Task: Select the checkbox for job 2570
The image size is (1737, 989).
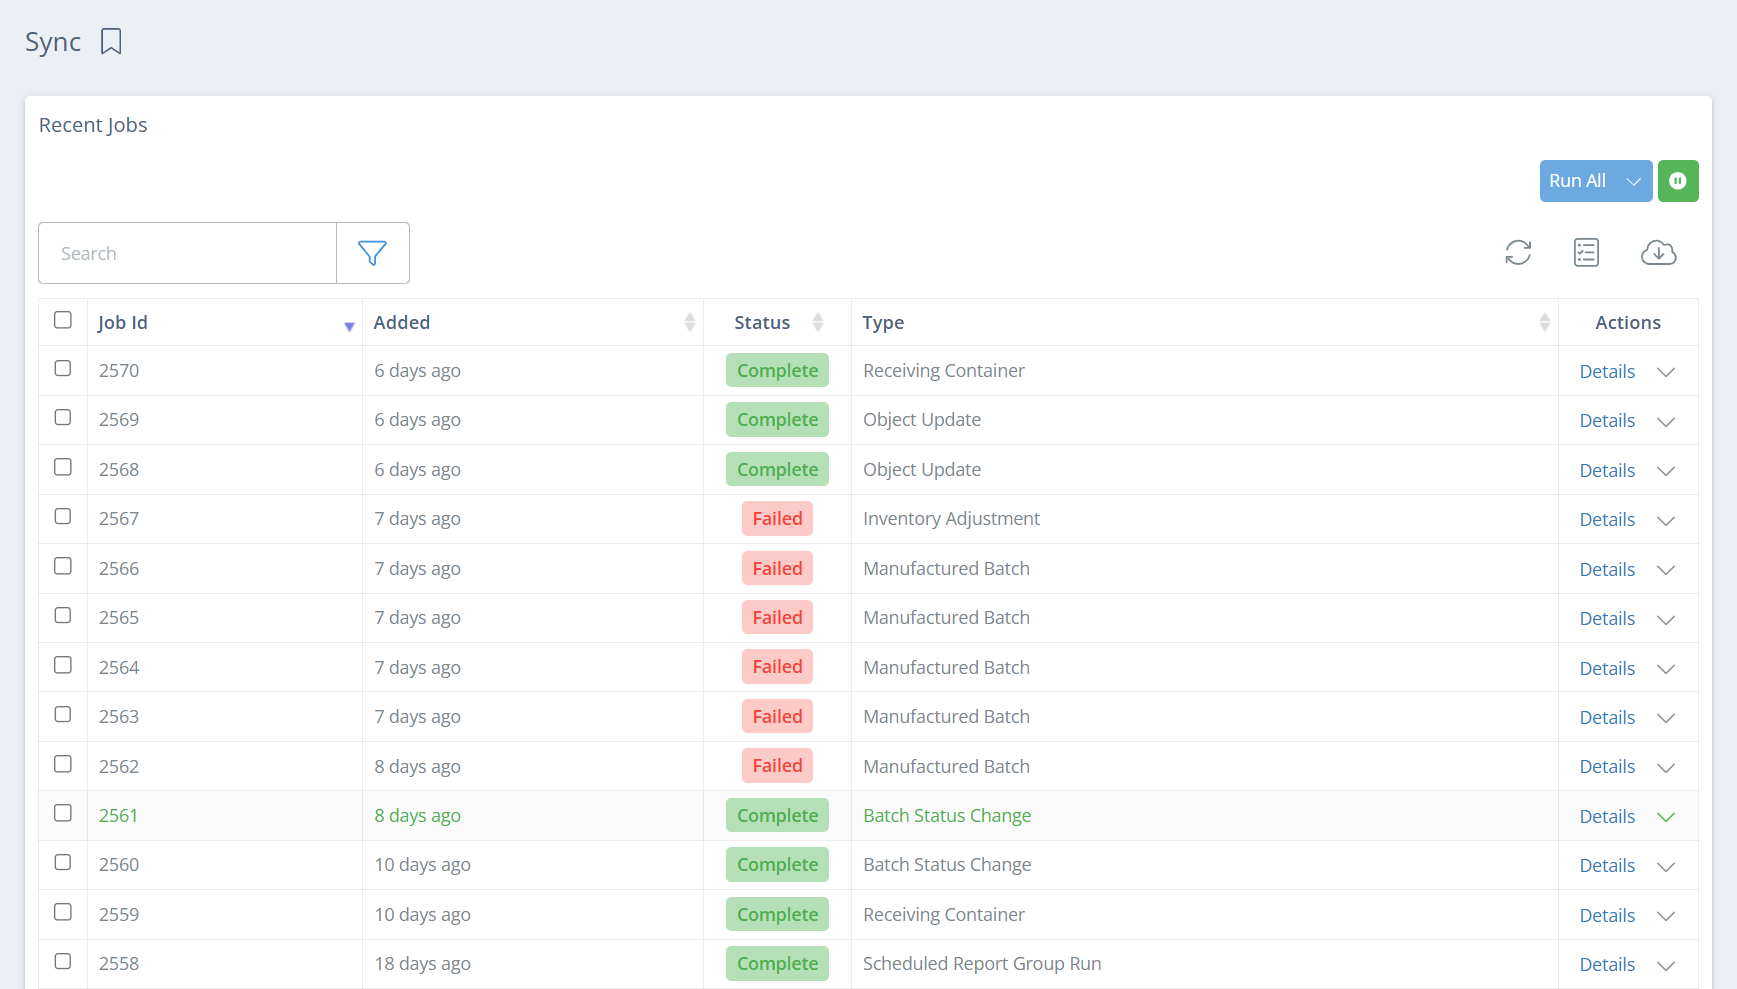Action: [63, 368]
